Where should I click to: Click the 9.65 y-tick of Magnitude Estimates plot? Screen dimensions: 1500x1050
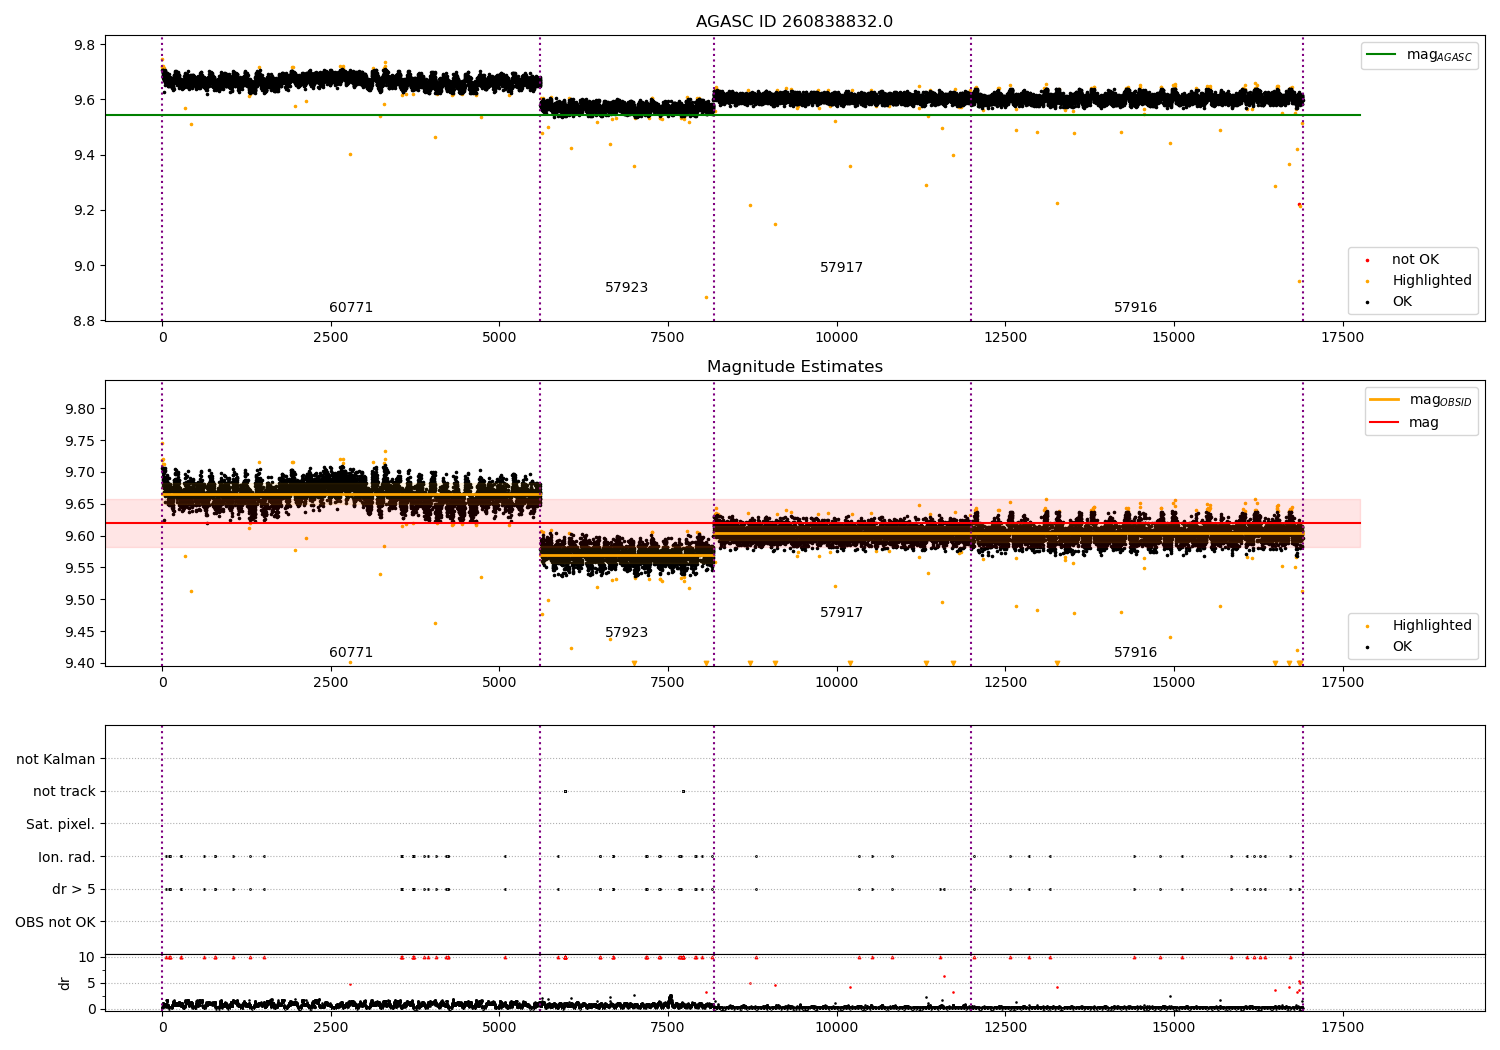pyautogui.click(x=81, y=505)
